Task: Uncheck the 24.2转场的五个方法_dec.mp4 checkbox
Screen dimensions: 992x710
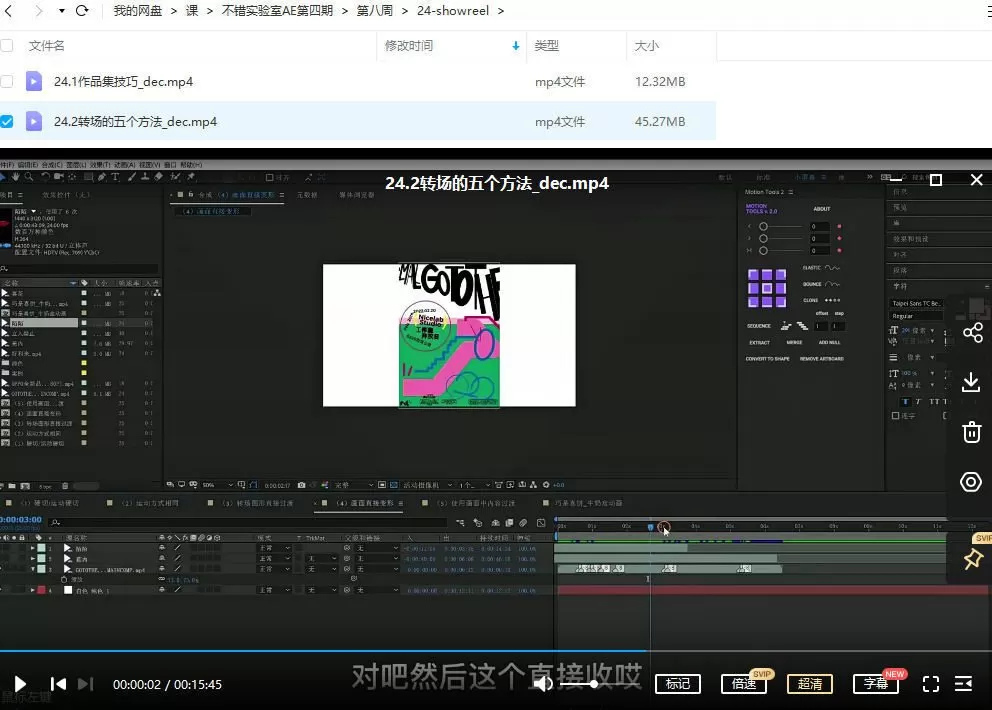Action: [8, 122]
